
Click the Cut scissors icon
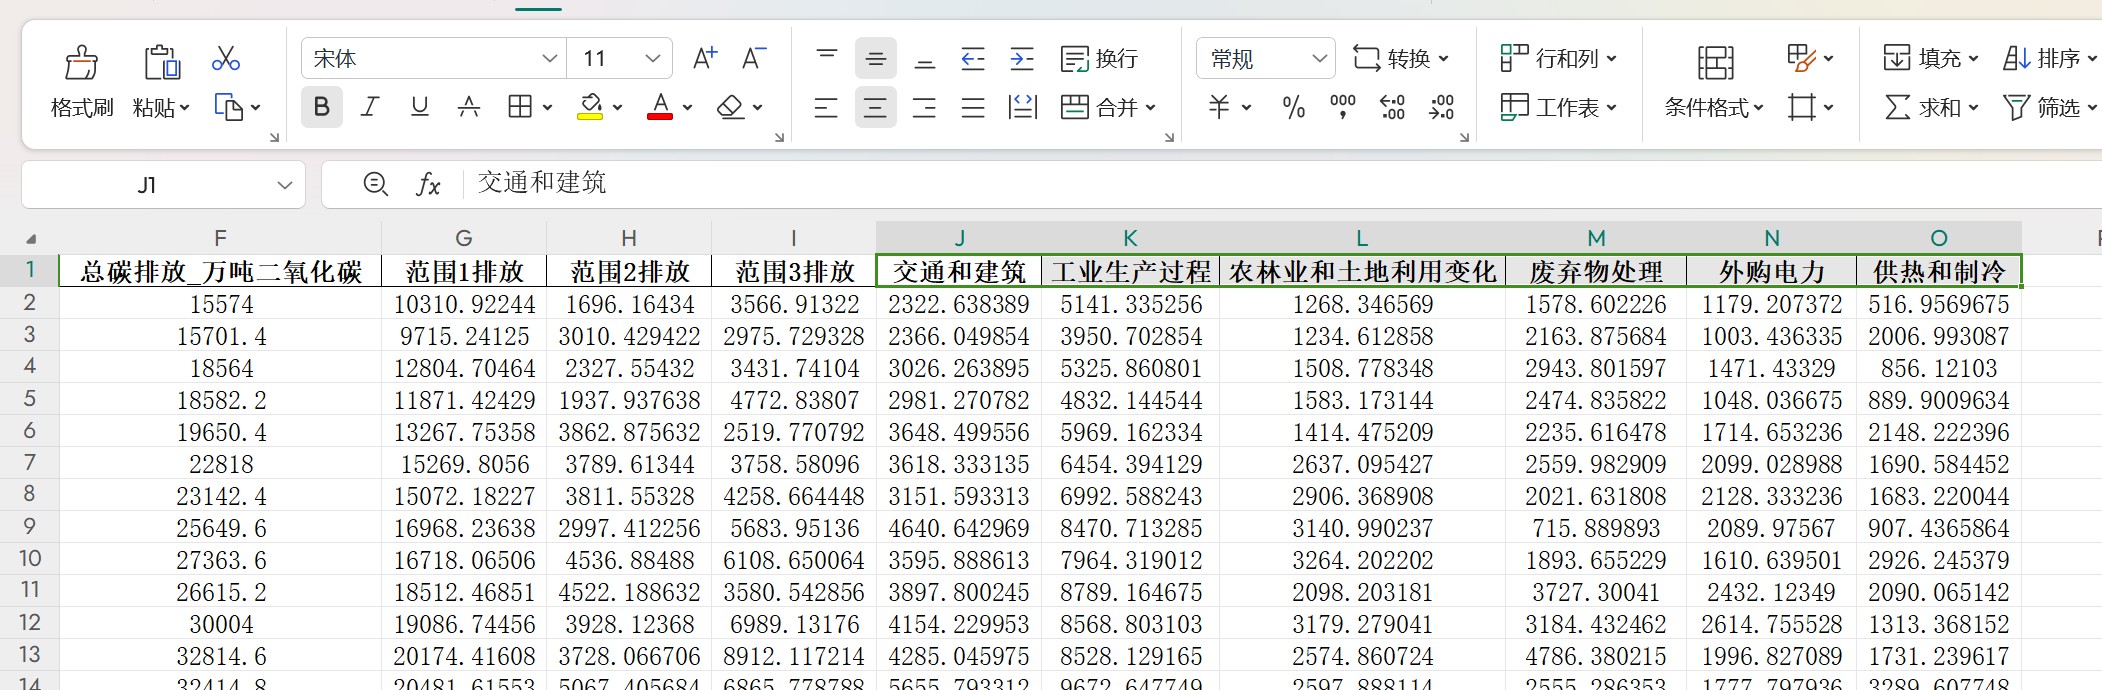click(225, 58)
